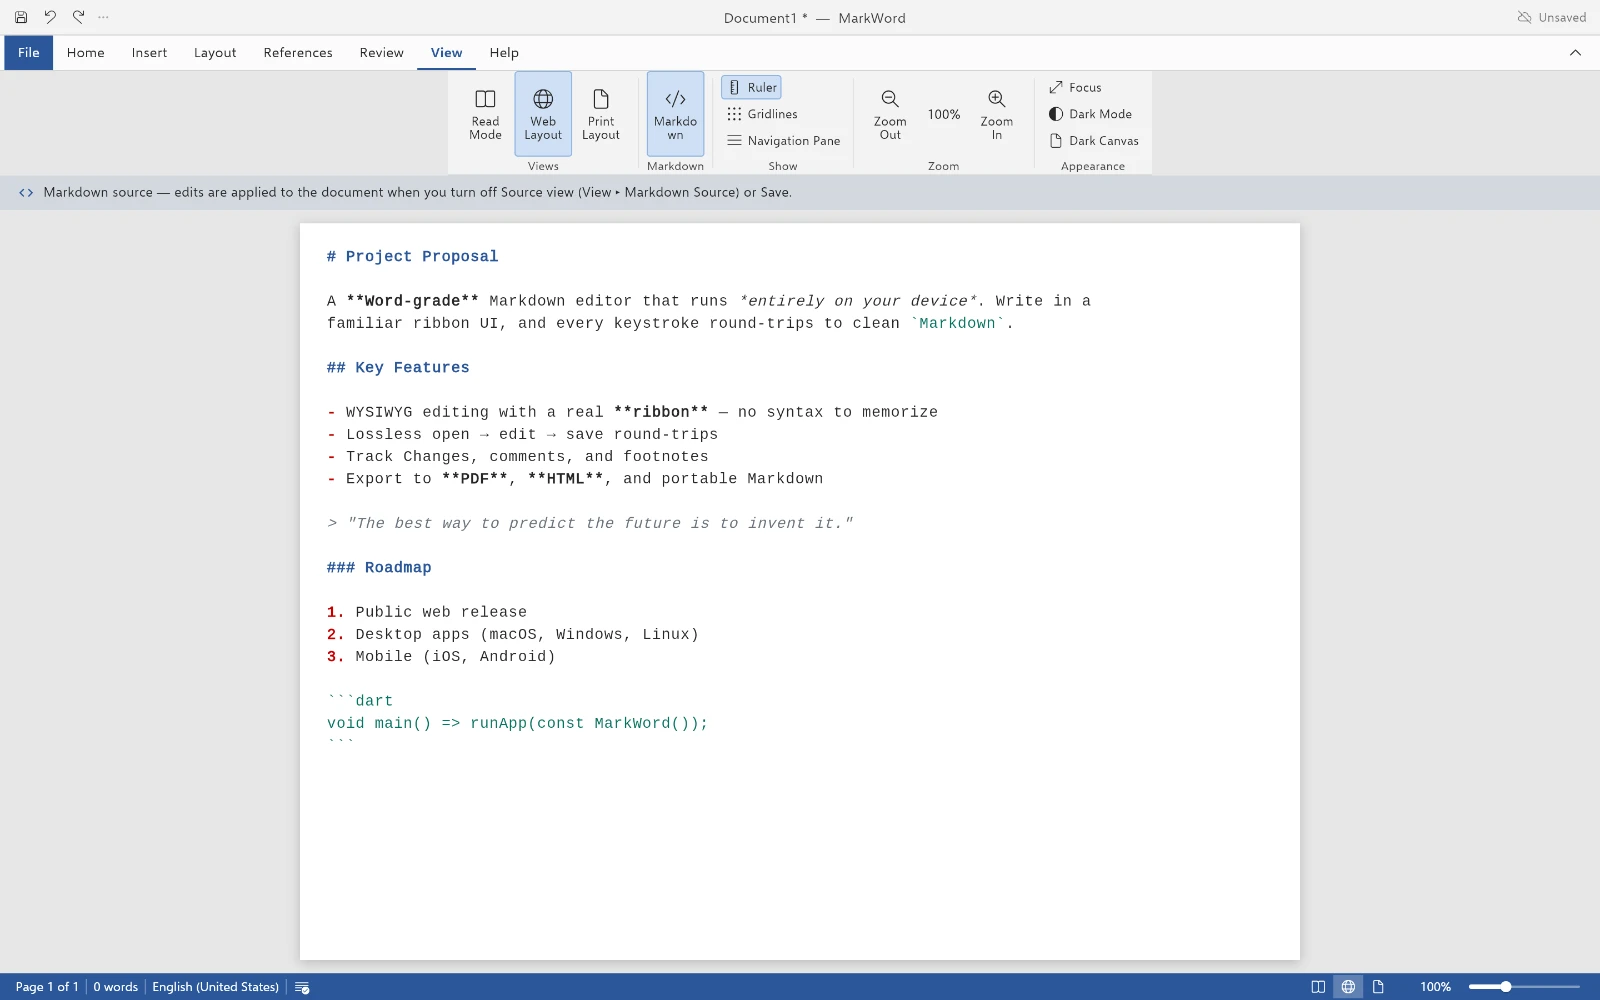This screenshot has width=1600, height=1000.
Task: Click the Zoom Out button
Action: [890, 114]
